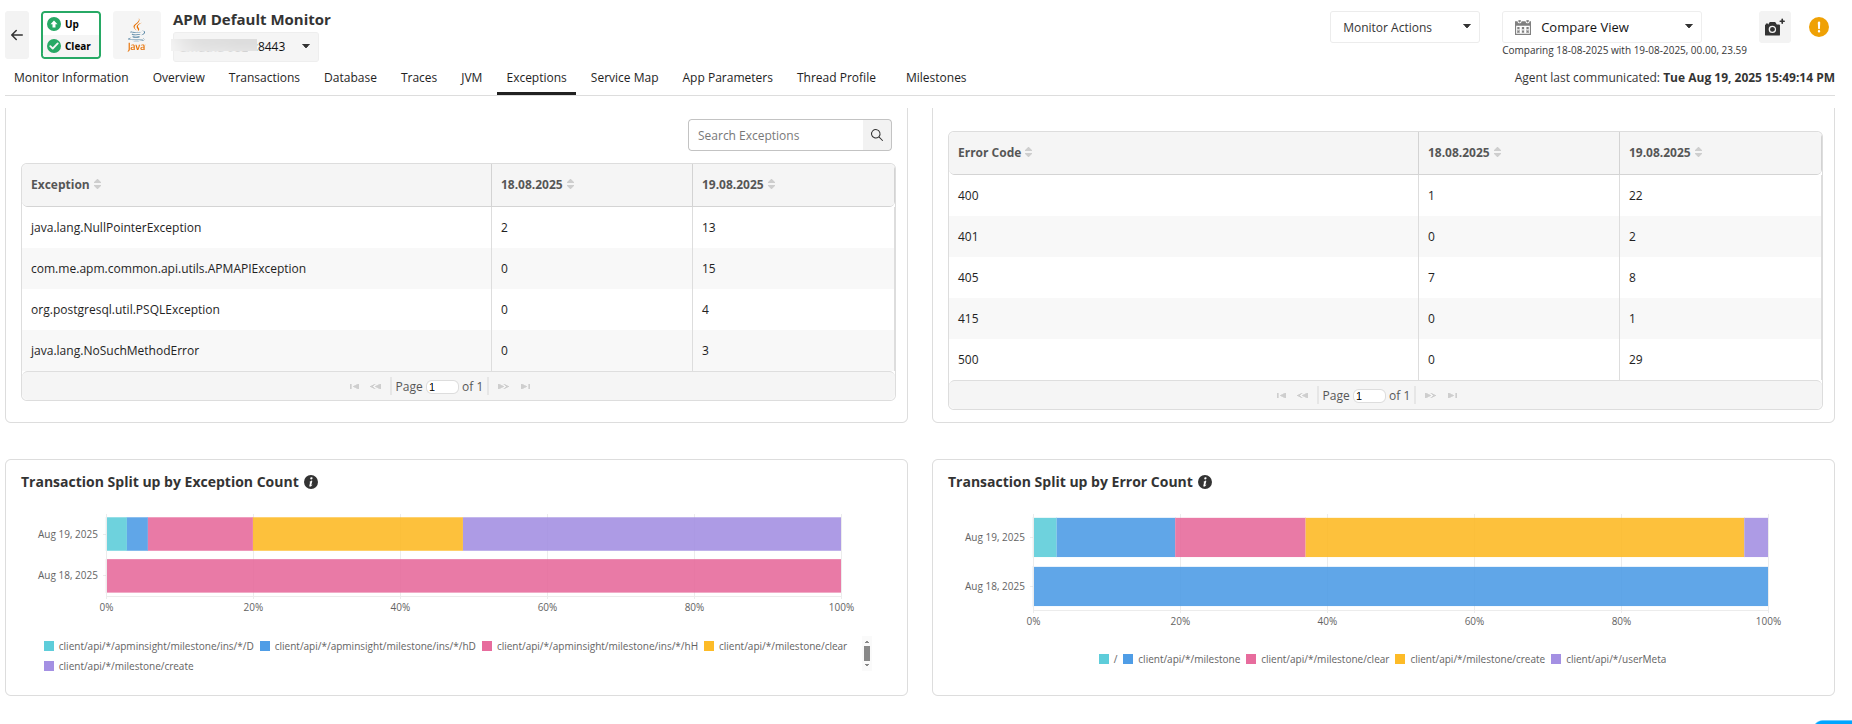Go back using the left arrow icon
Screen dimensions: 1852x724
click(17, 35)
